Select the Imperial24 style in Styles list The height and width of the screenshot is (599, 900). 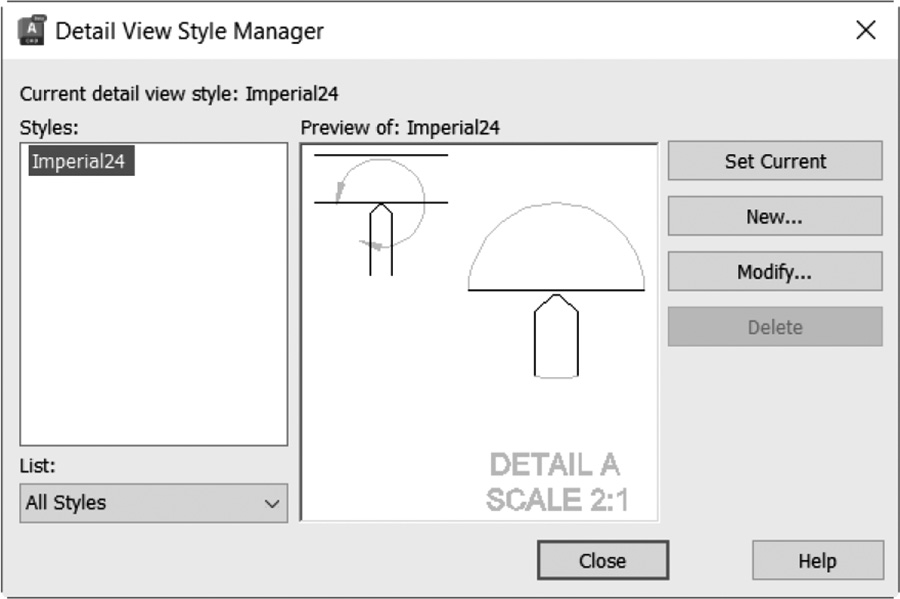tap(81, 161)
